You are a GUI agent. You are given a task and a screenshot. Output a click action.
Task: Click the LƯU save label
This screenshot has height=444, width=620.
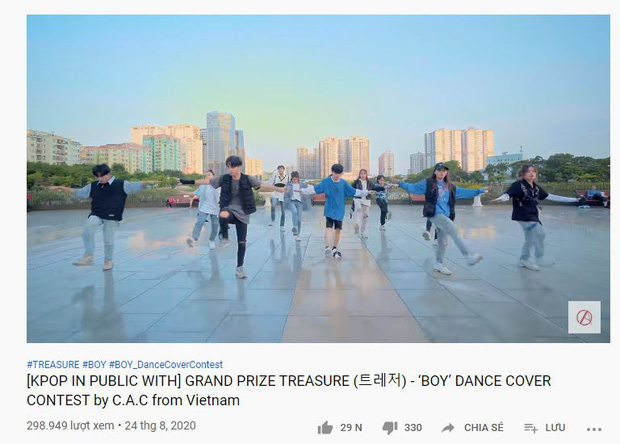(555, 428)
